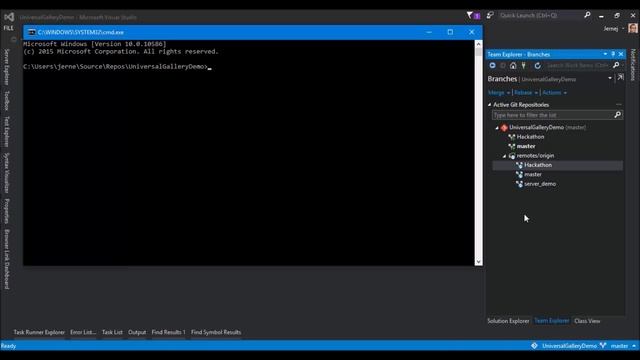
Task: Open the Notifications side tab
Action: 633,64
